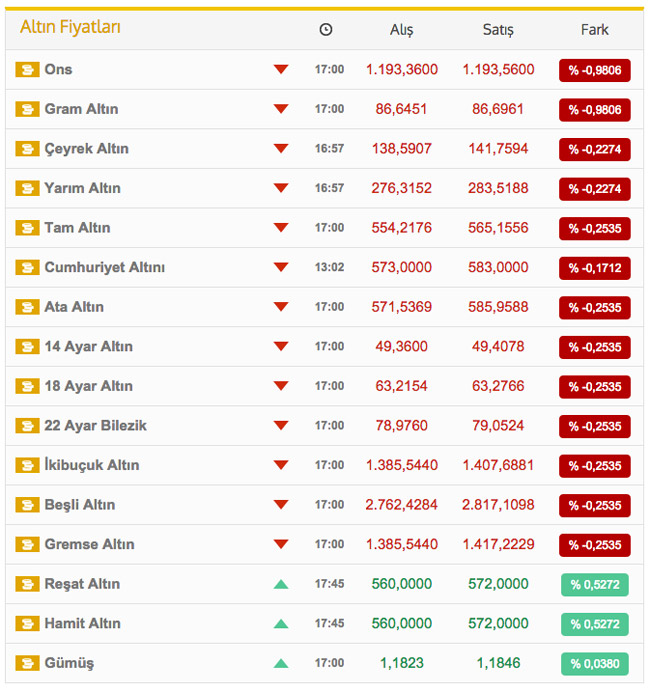Open the Cumhuriyet Altını link
Image resolution: width=650 pixels, height=692 pixels.
pos(104,267)
